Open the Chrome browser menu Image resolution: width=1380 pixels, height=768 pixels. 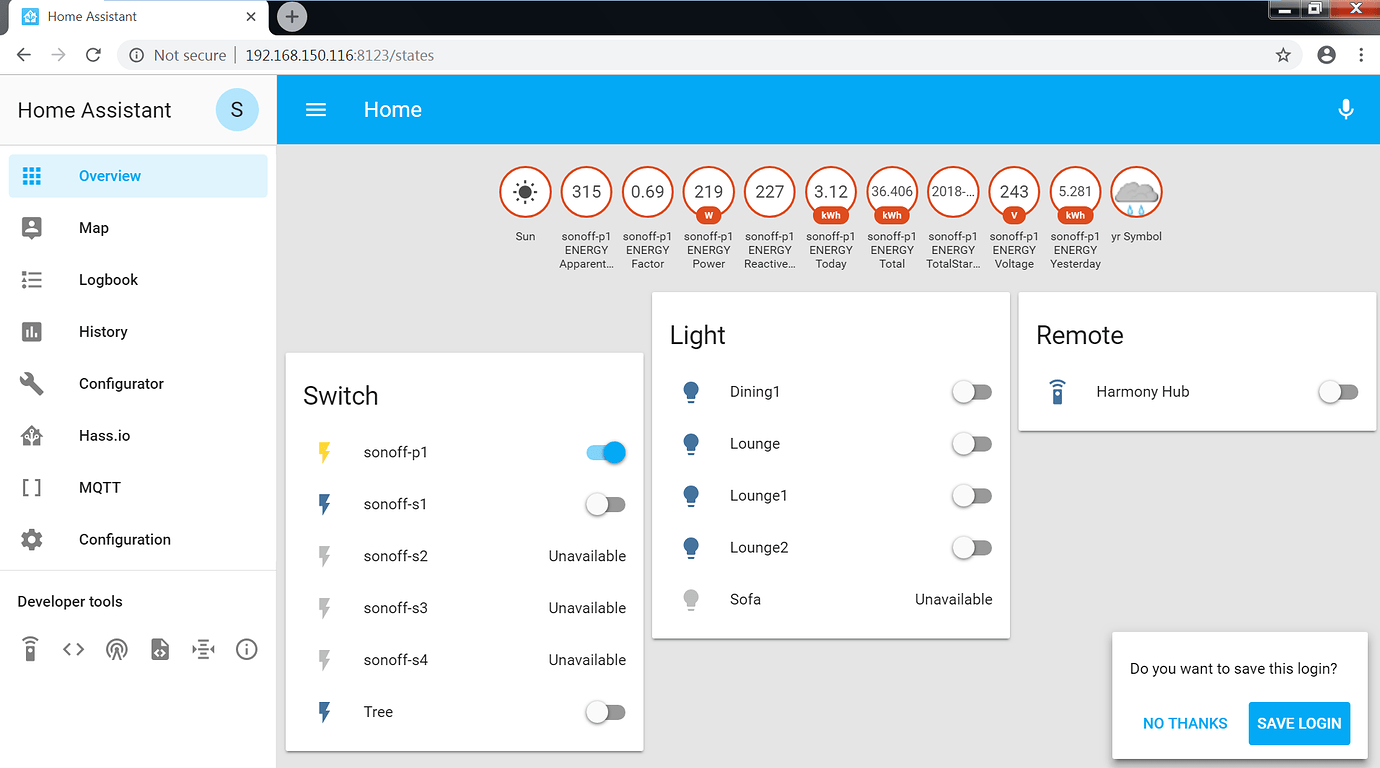1361,55
